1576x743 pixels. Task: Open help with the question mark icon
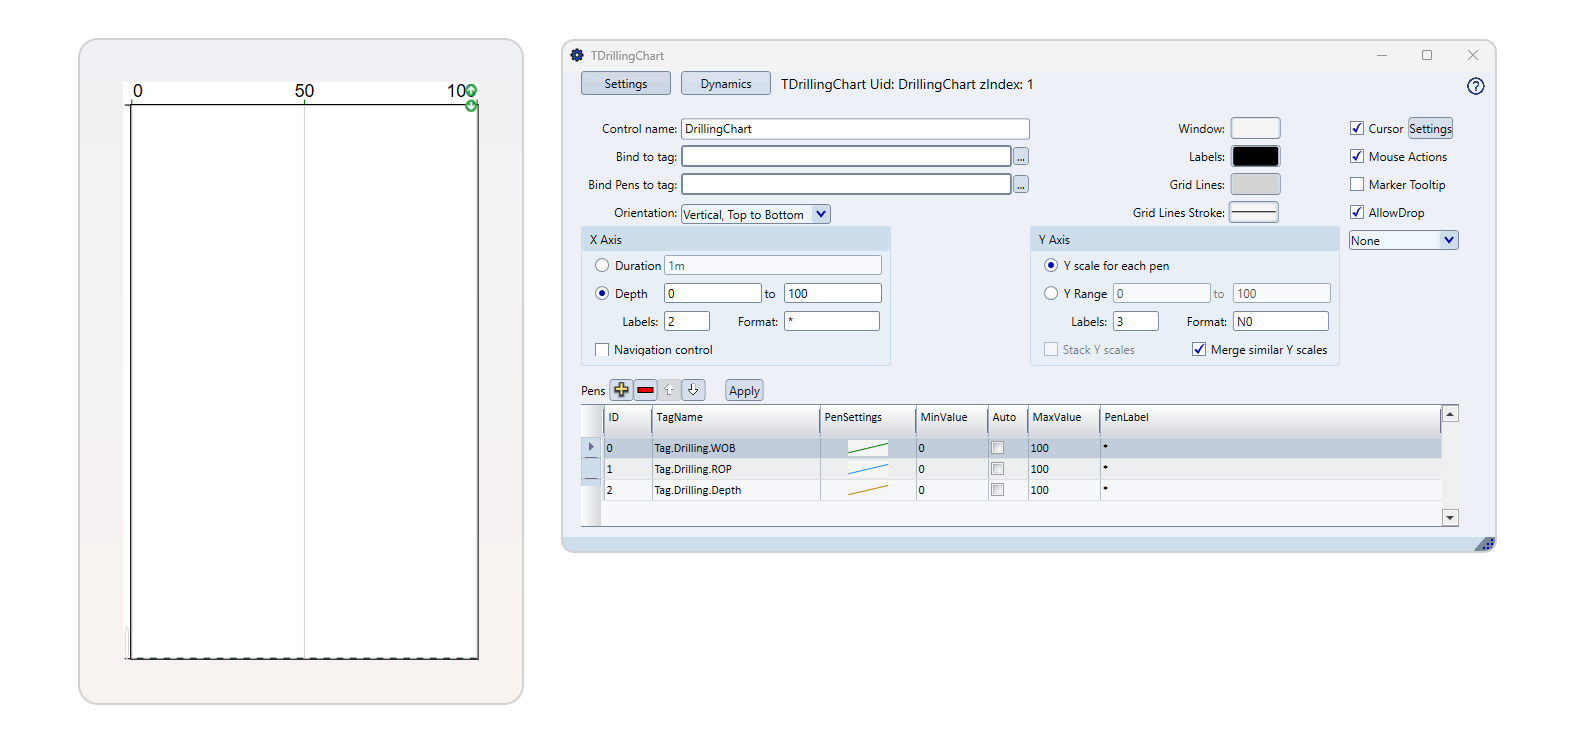pos(1475,86)
